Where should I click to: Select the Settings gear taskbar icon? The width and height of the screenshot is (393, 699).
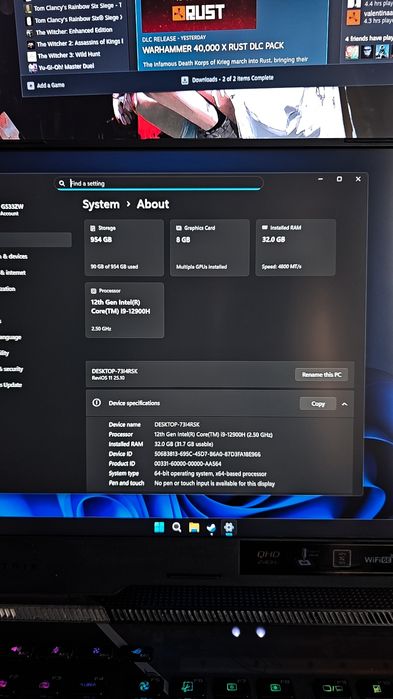pyautogui.click(x=229, y=528)
